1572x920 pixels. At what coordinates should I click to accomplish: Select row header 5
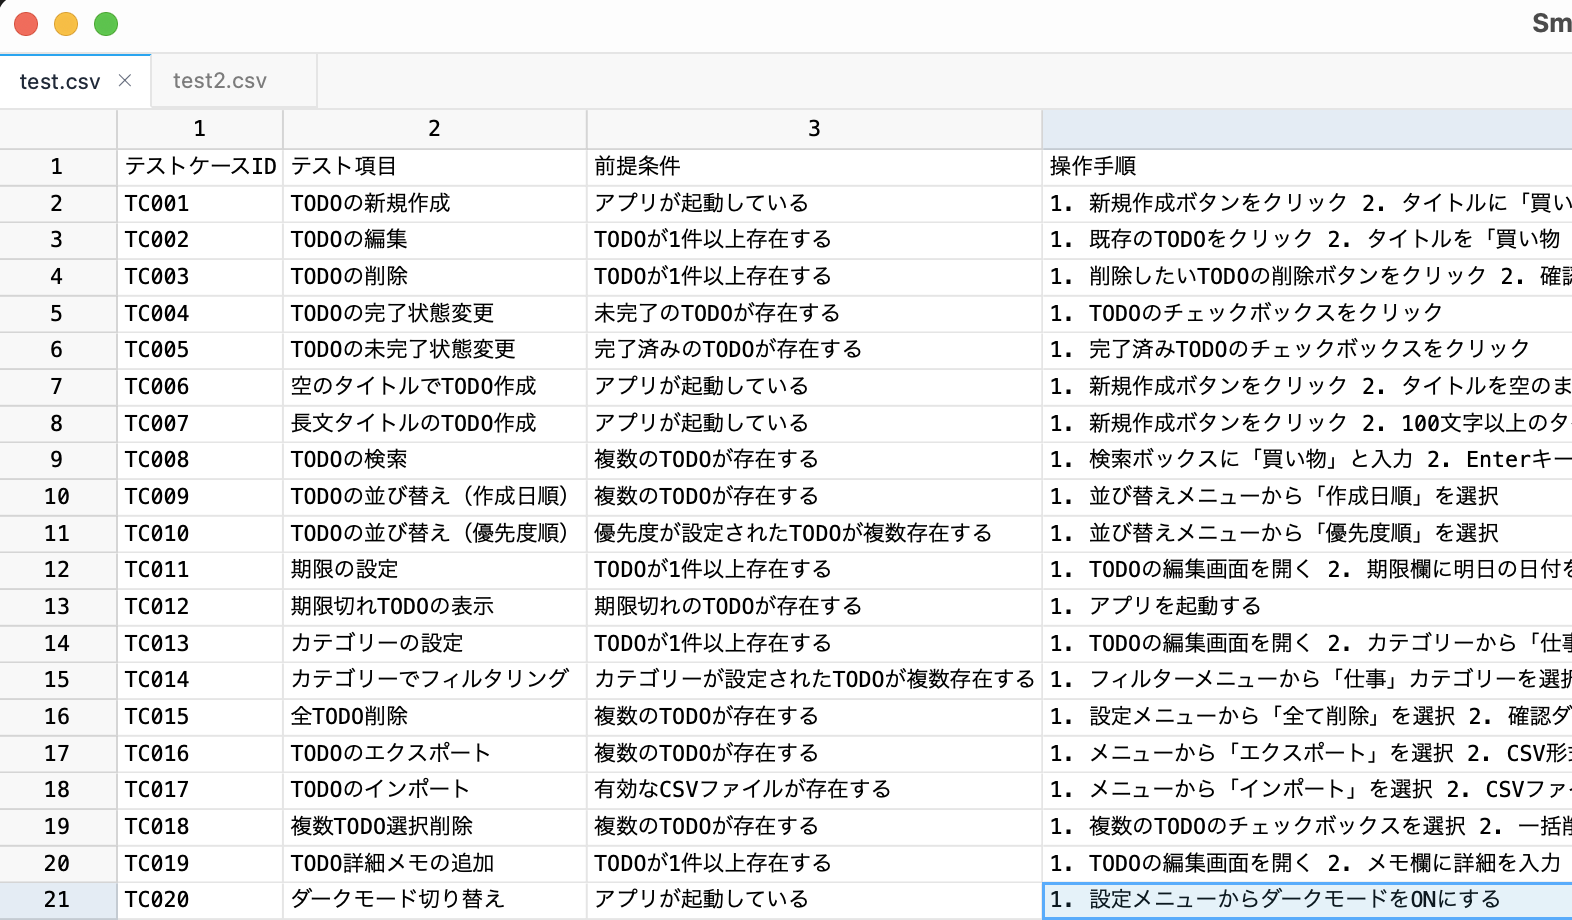pyautogui.click(x=58, y=314)
